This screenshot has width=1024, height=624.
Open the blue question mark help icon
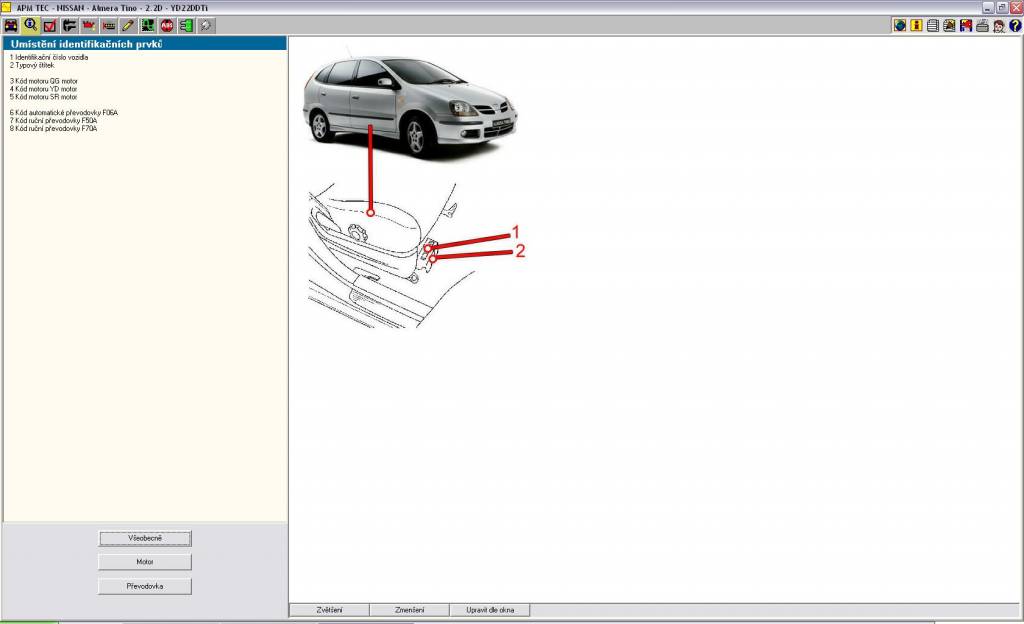coord(1015,26)
